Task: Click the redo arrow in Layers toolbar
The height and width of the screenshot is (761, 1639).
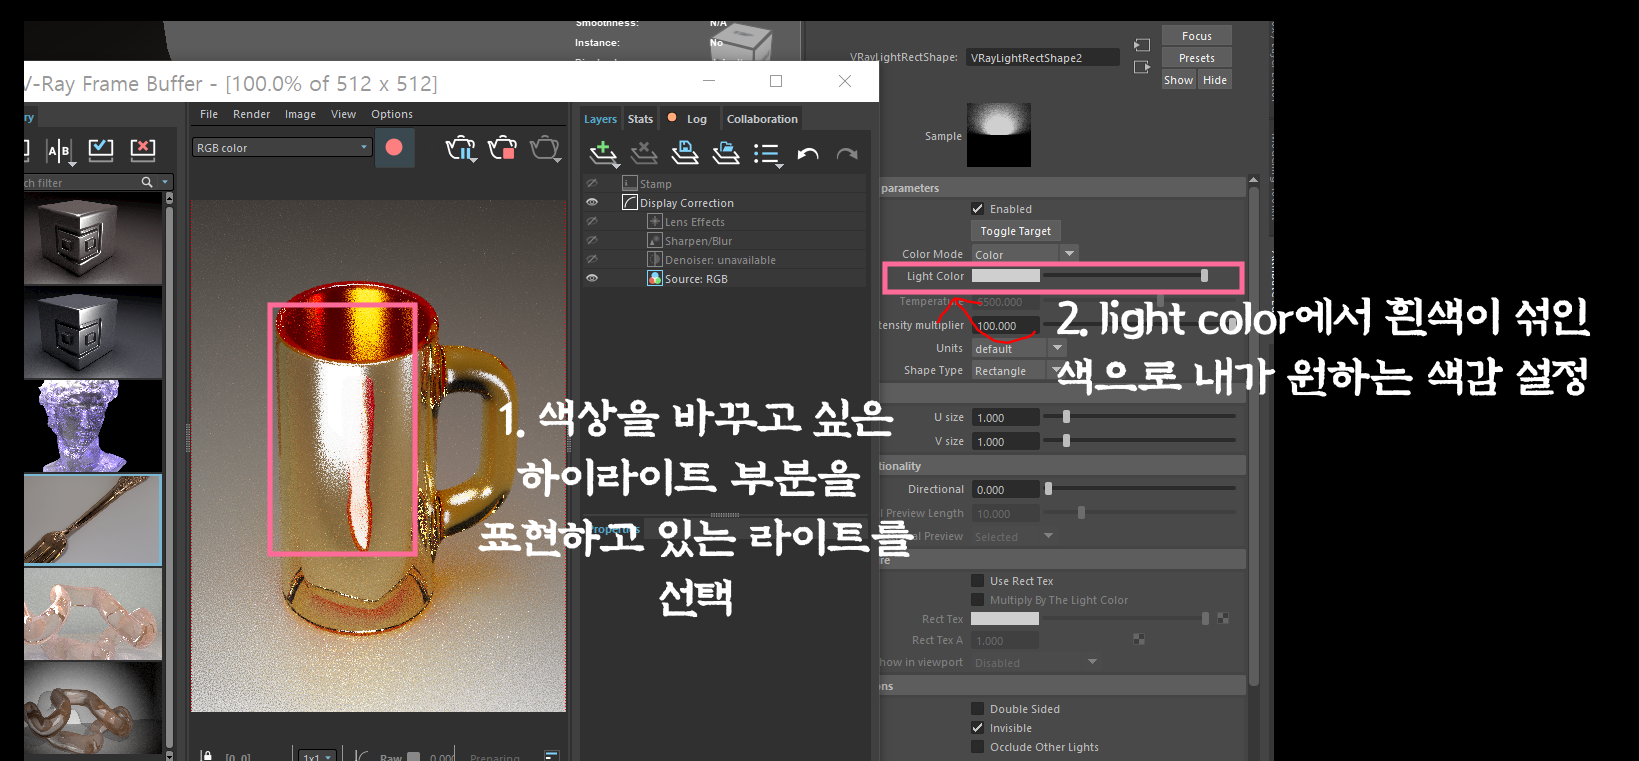Action: (847, 154)
